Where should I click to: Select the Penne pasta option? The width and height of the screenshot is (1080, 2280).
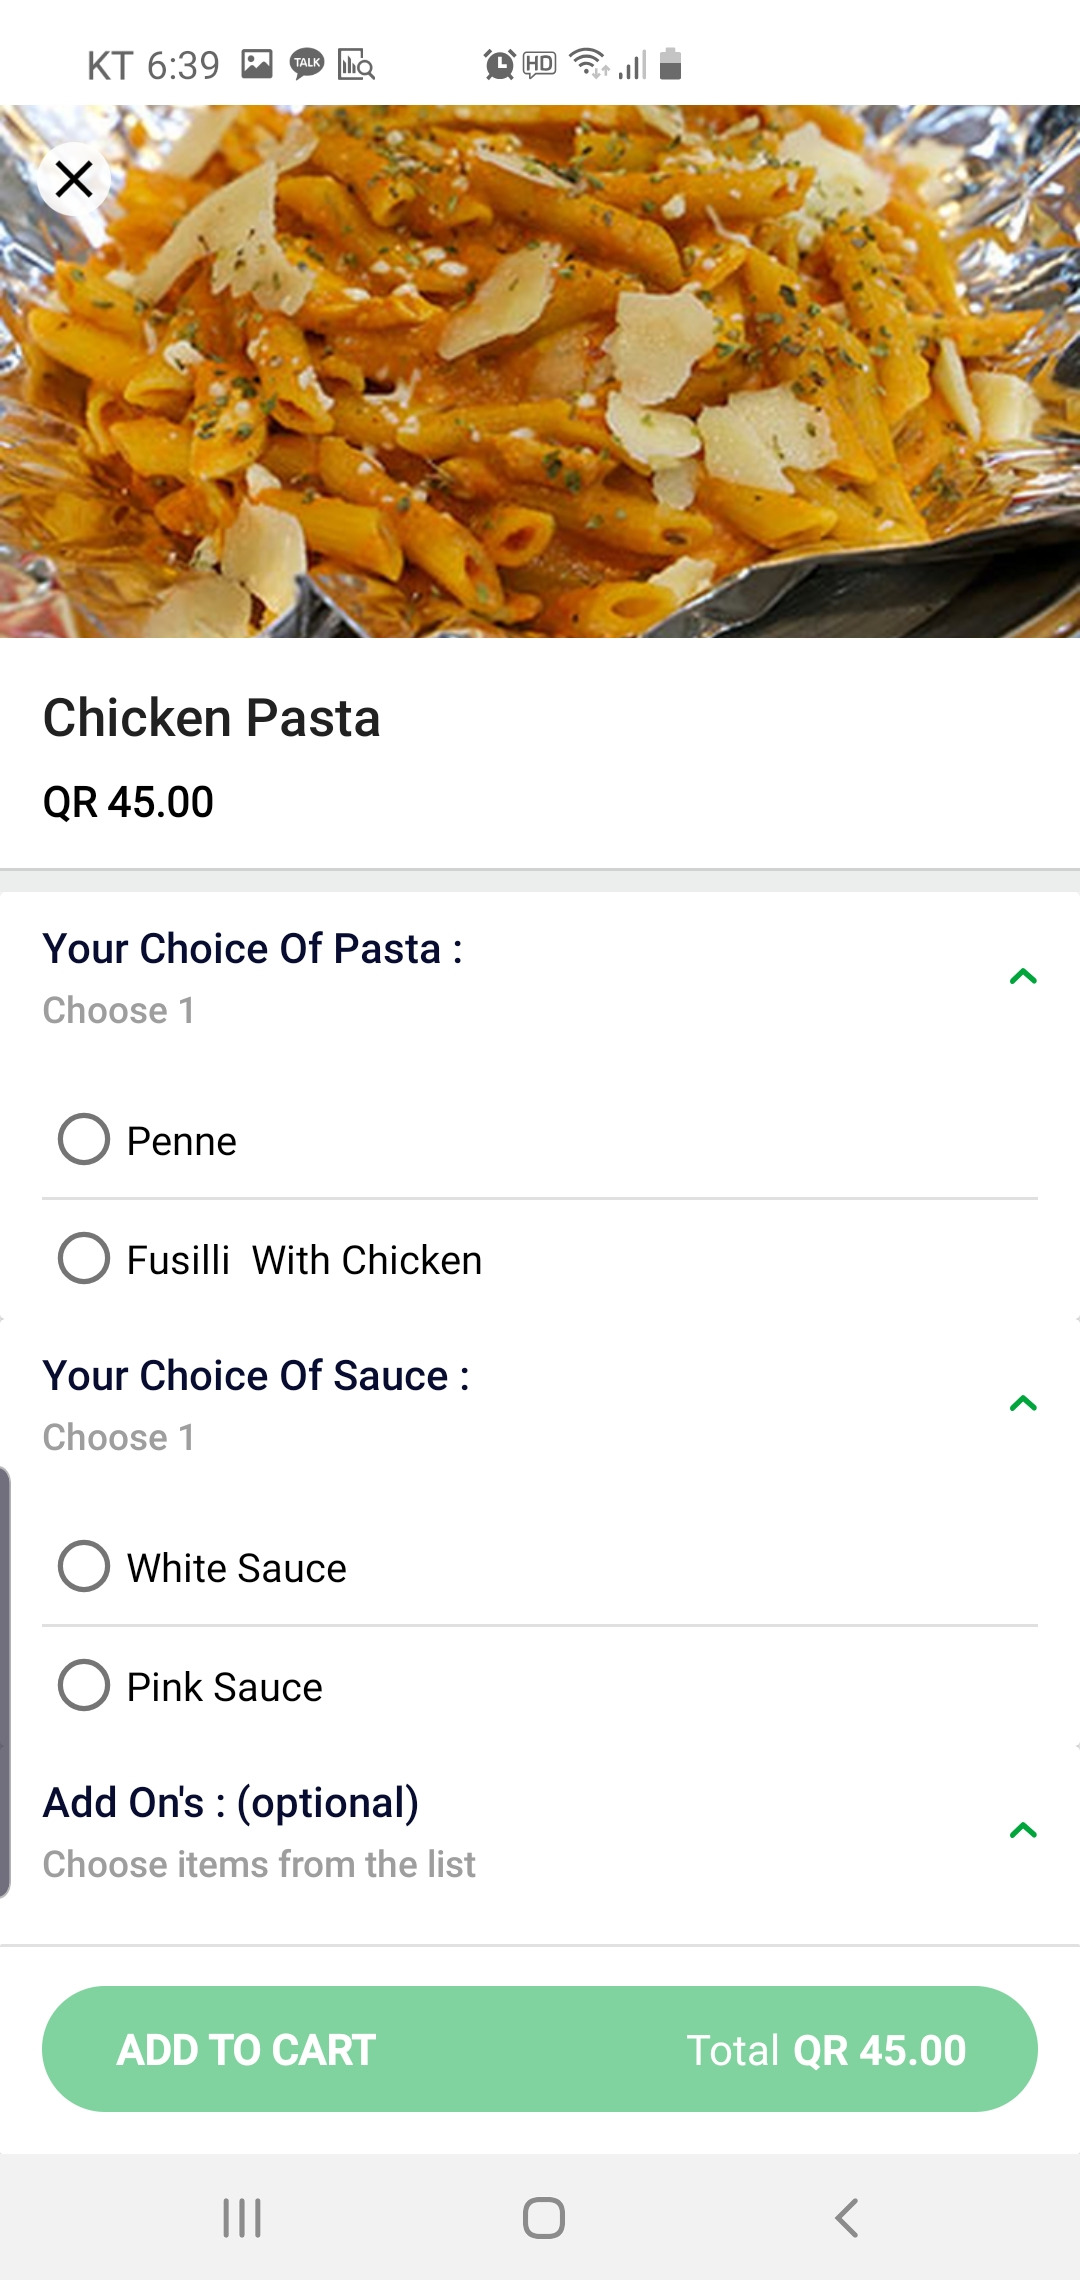[x=84, y=1139]
